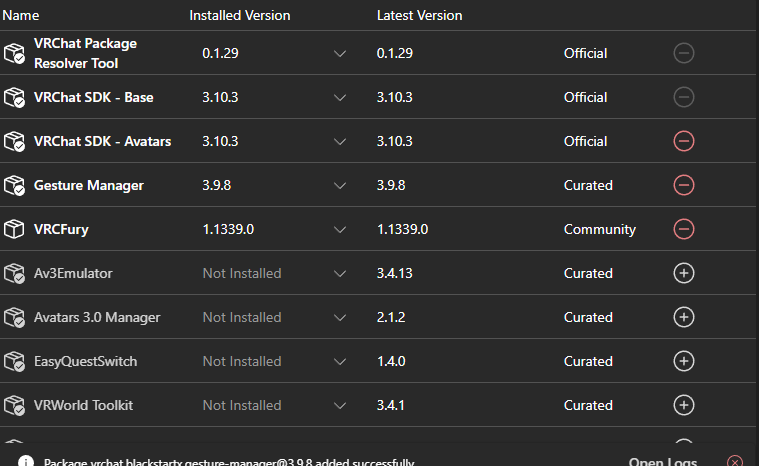
Task: Click the Open Logs button
Action: point(663,462)
